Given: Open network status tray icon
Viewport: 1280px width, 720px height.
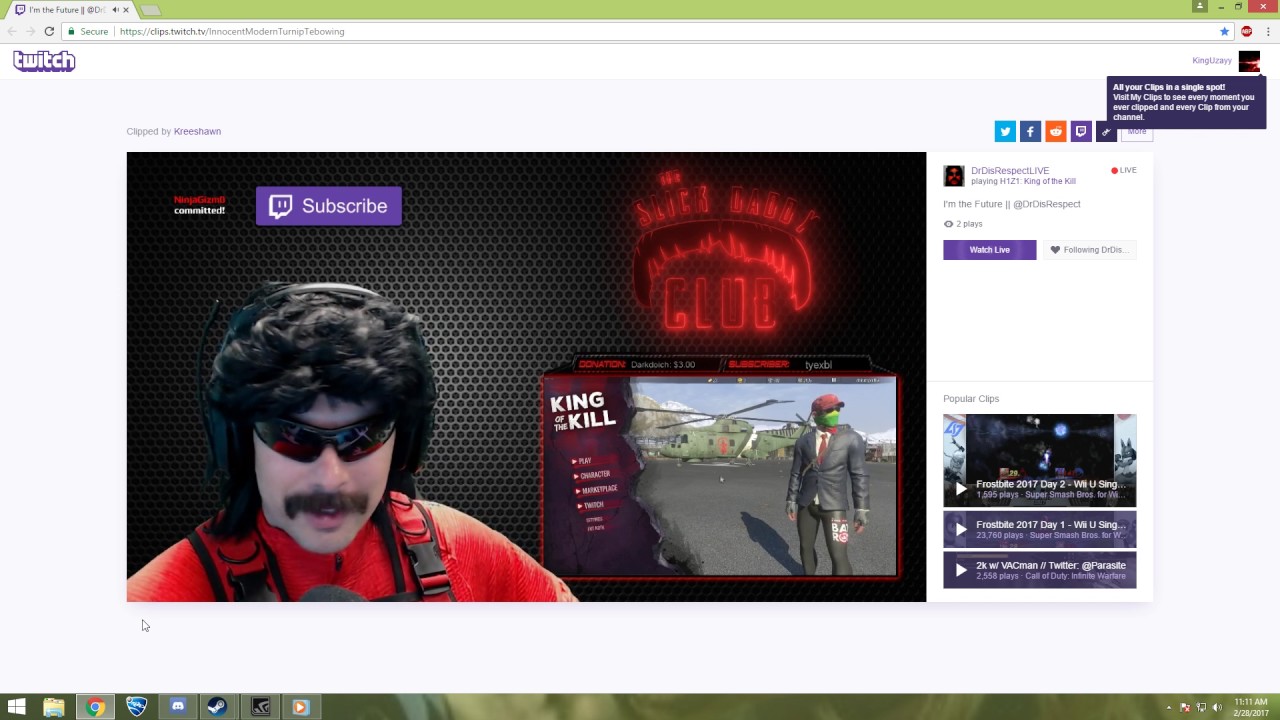Looking at the screenshot, I should pos(1201,708).
